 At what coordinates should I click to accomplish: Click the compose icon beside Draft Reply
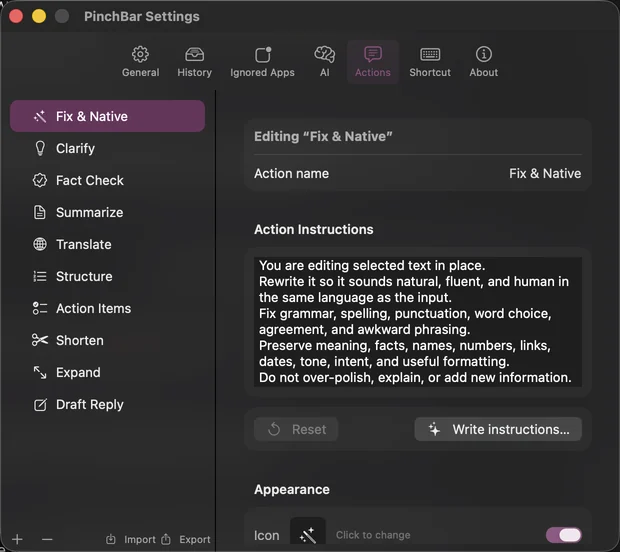click(x=40, y=405)
